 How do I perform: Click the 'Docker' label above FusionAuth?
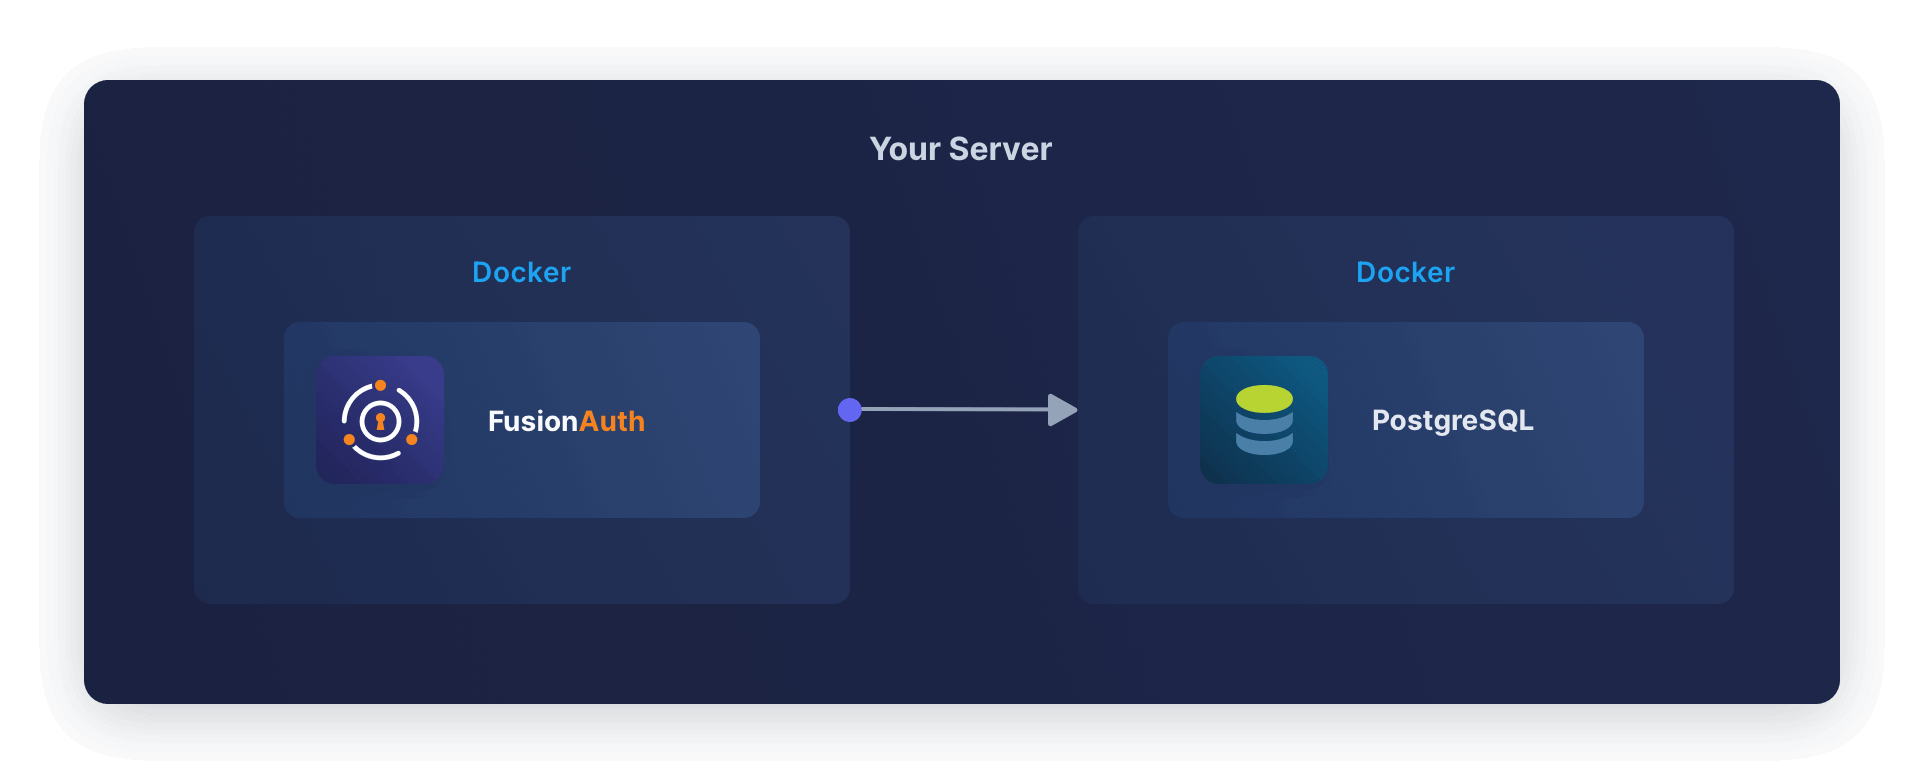tap(521, 272)
